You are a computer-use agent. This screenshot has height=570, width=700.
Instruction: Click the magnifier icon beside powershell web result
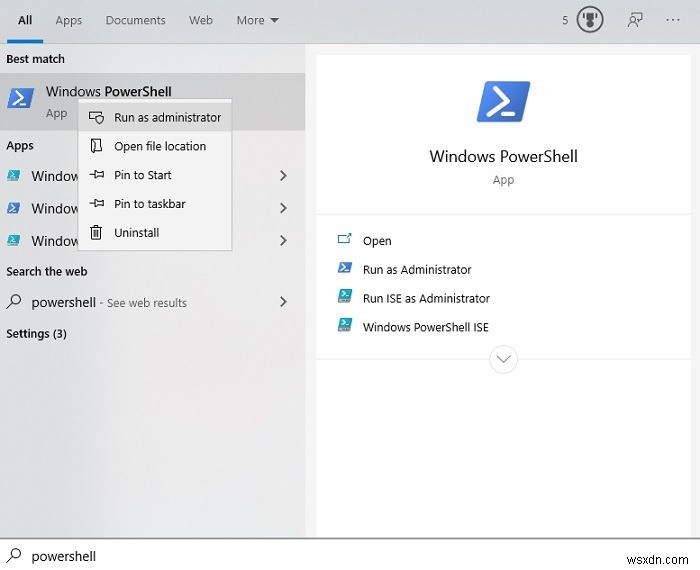pos(14,302)
